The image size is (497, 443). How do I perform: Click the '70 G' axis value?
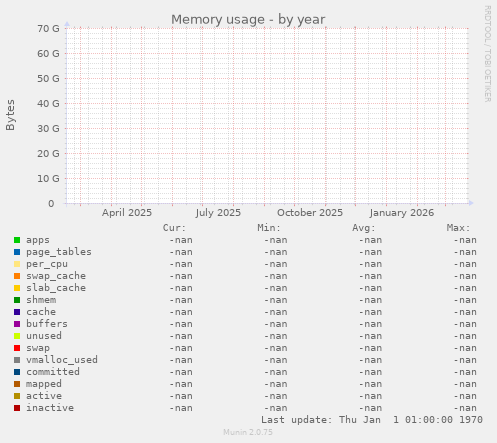click(48, 29)
